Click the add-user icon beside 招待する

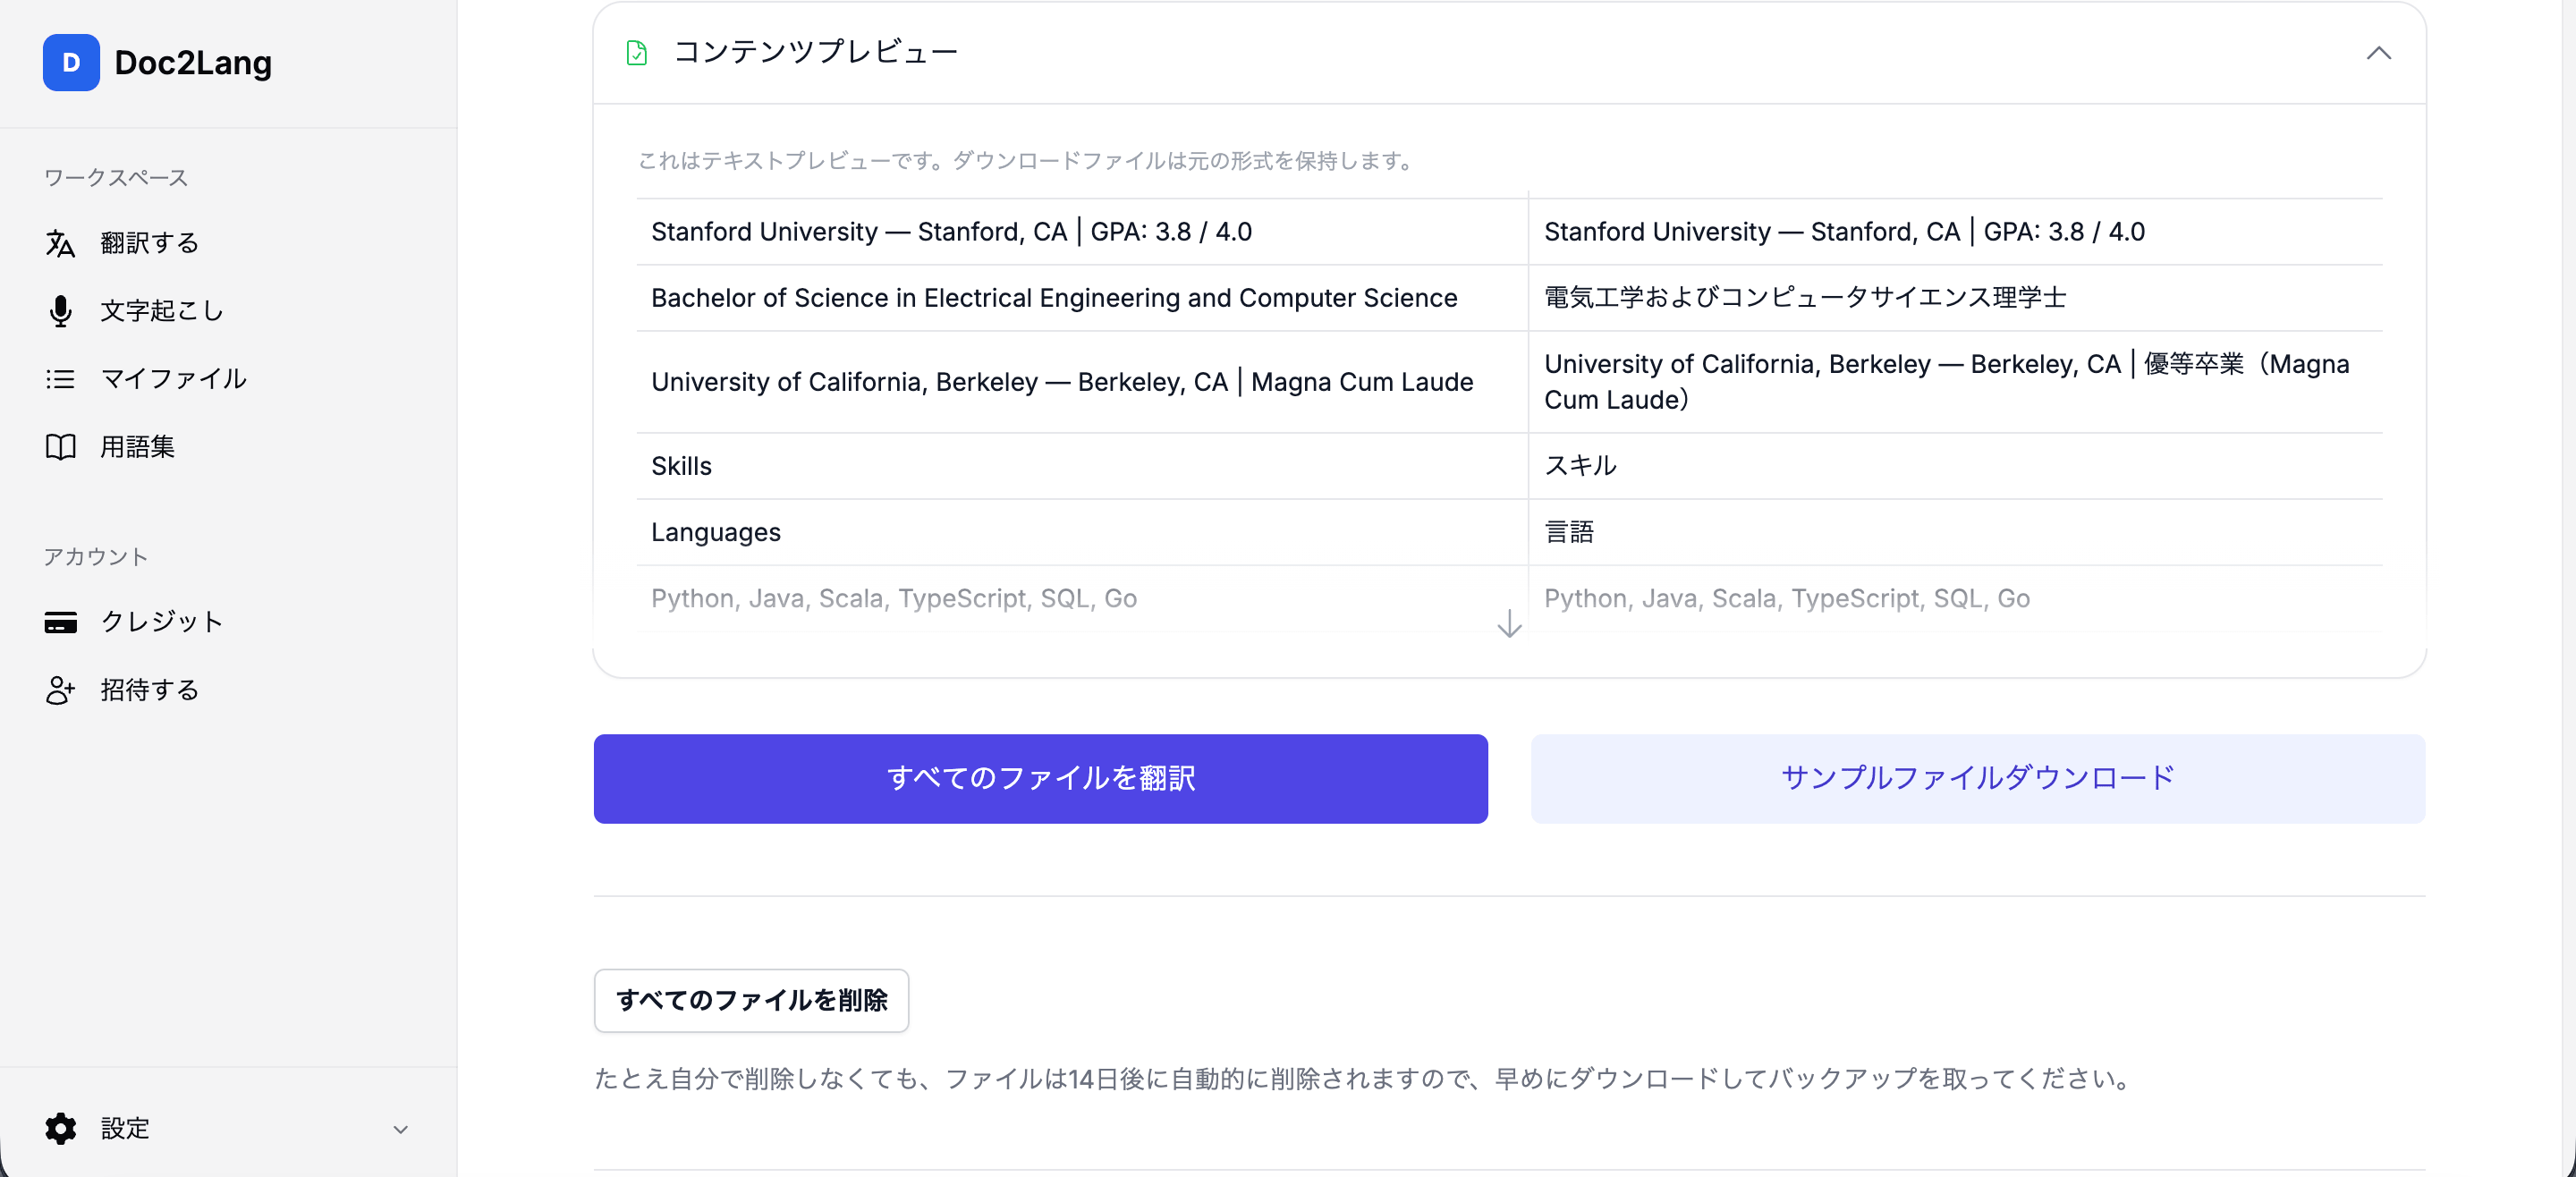click(x=60, y=690)
